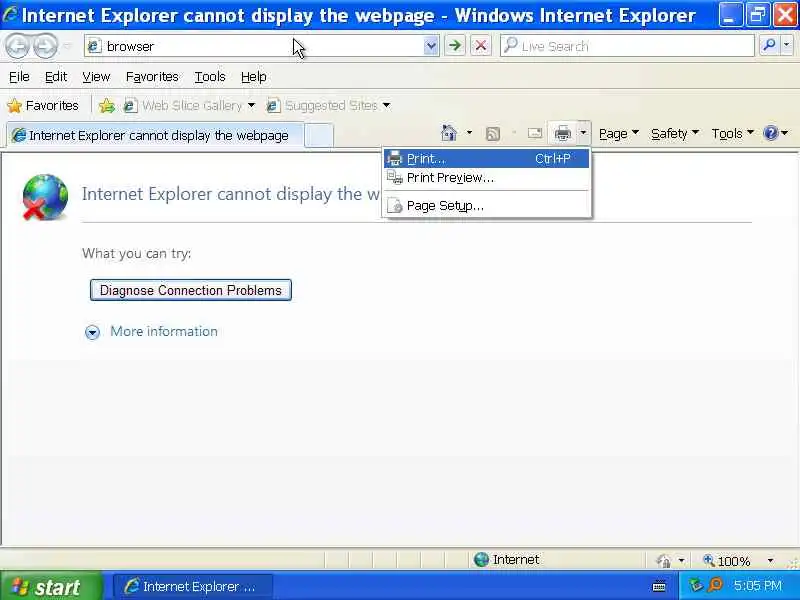Image resolution: width=800 pixels, height=600 pixels.
Task: Click the Internet Explorer taskbar button
Action: (193, 586)
